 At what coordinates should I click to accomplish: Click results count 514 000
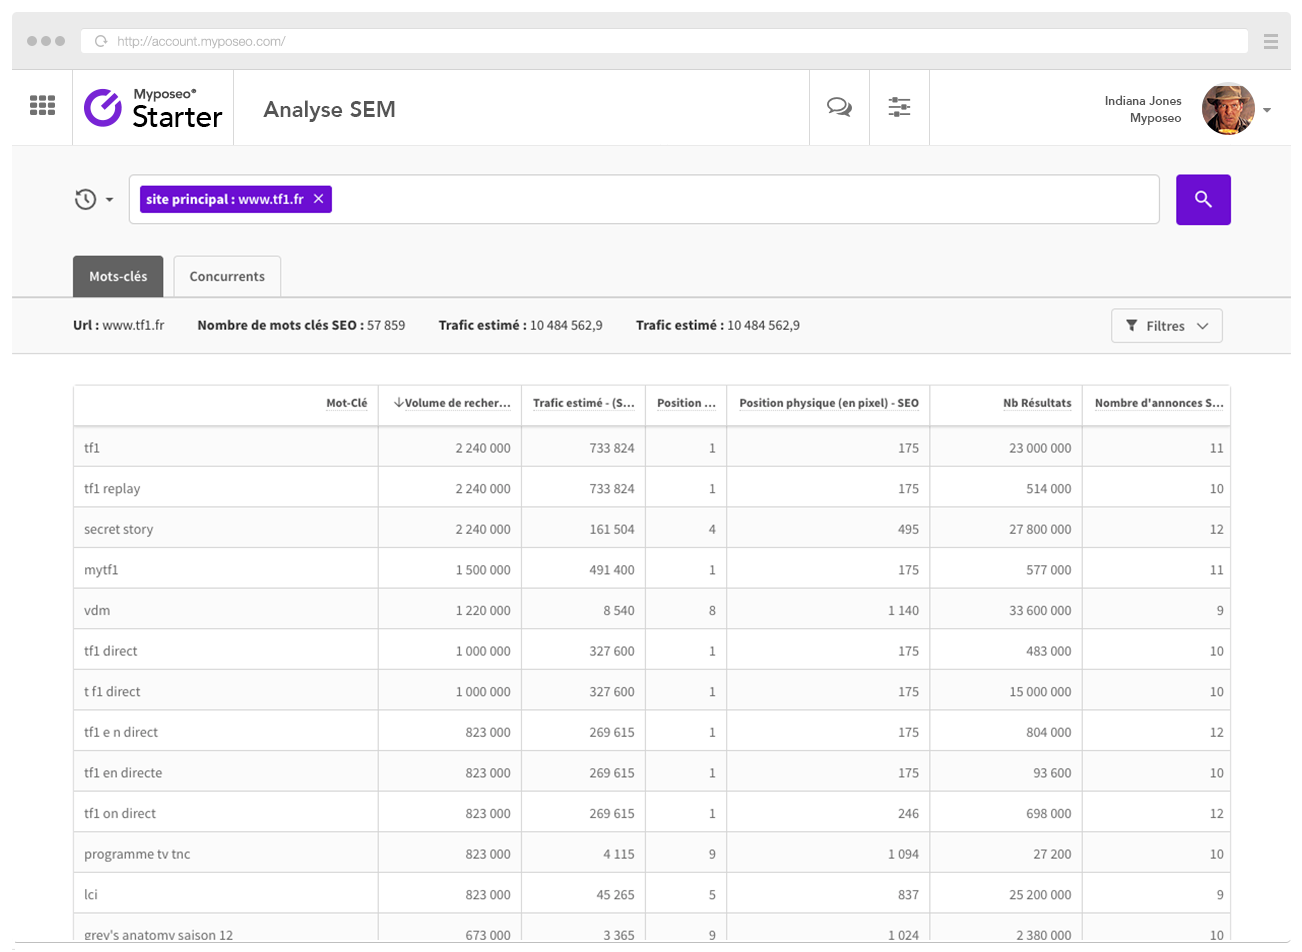(1048, 489)
